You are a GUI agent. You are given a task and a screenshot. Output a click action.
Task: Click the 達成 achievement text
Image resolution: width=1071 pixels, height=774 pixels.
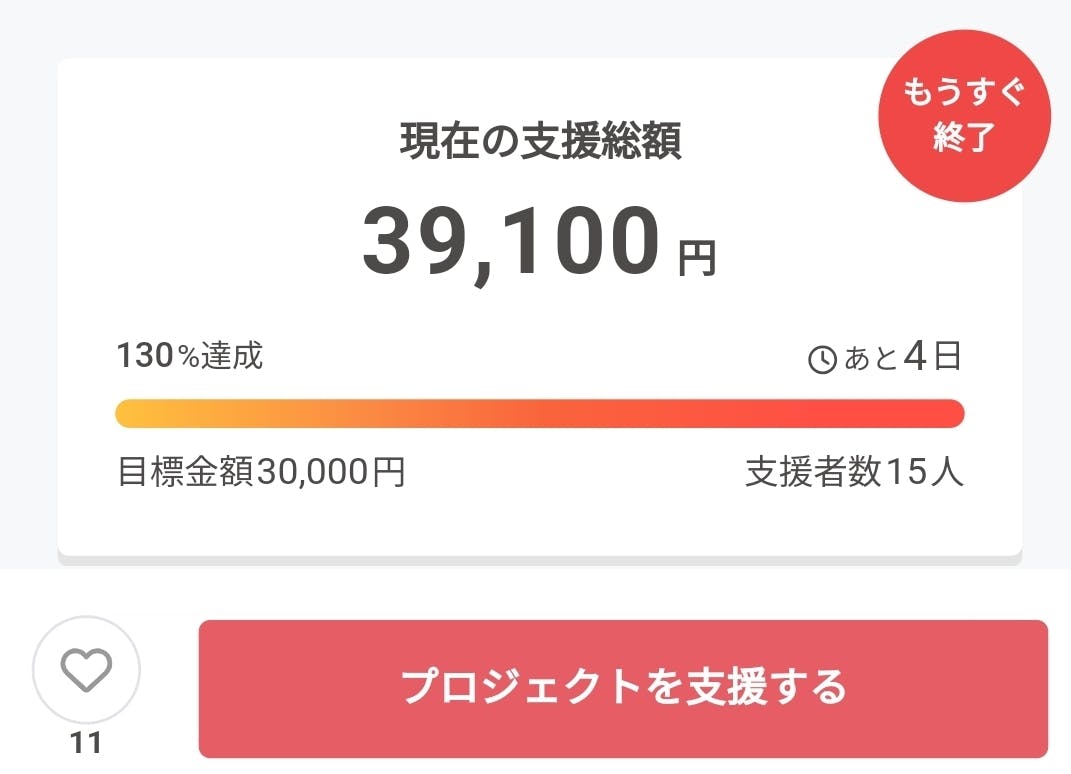(232, 356)
